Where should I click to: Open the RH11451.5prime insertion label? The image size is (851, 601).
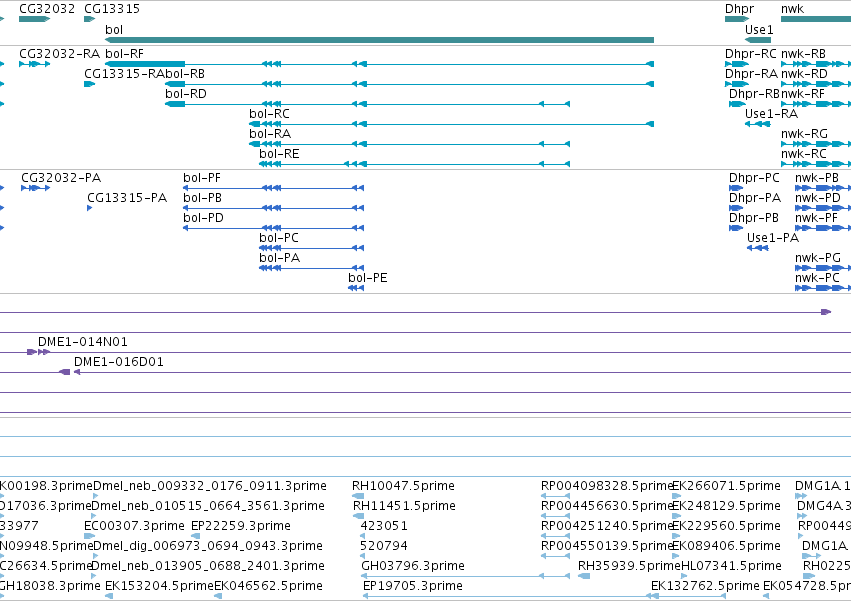coord(404,505)
